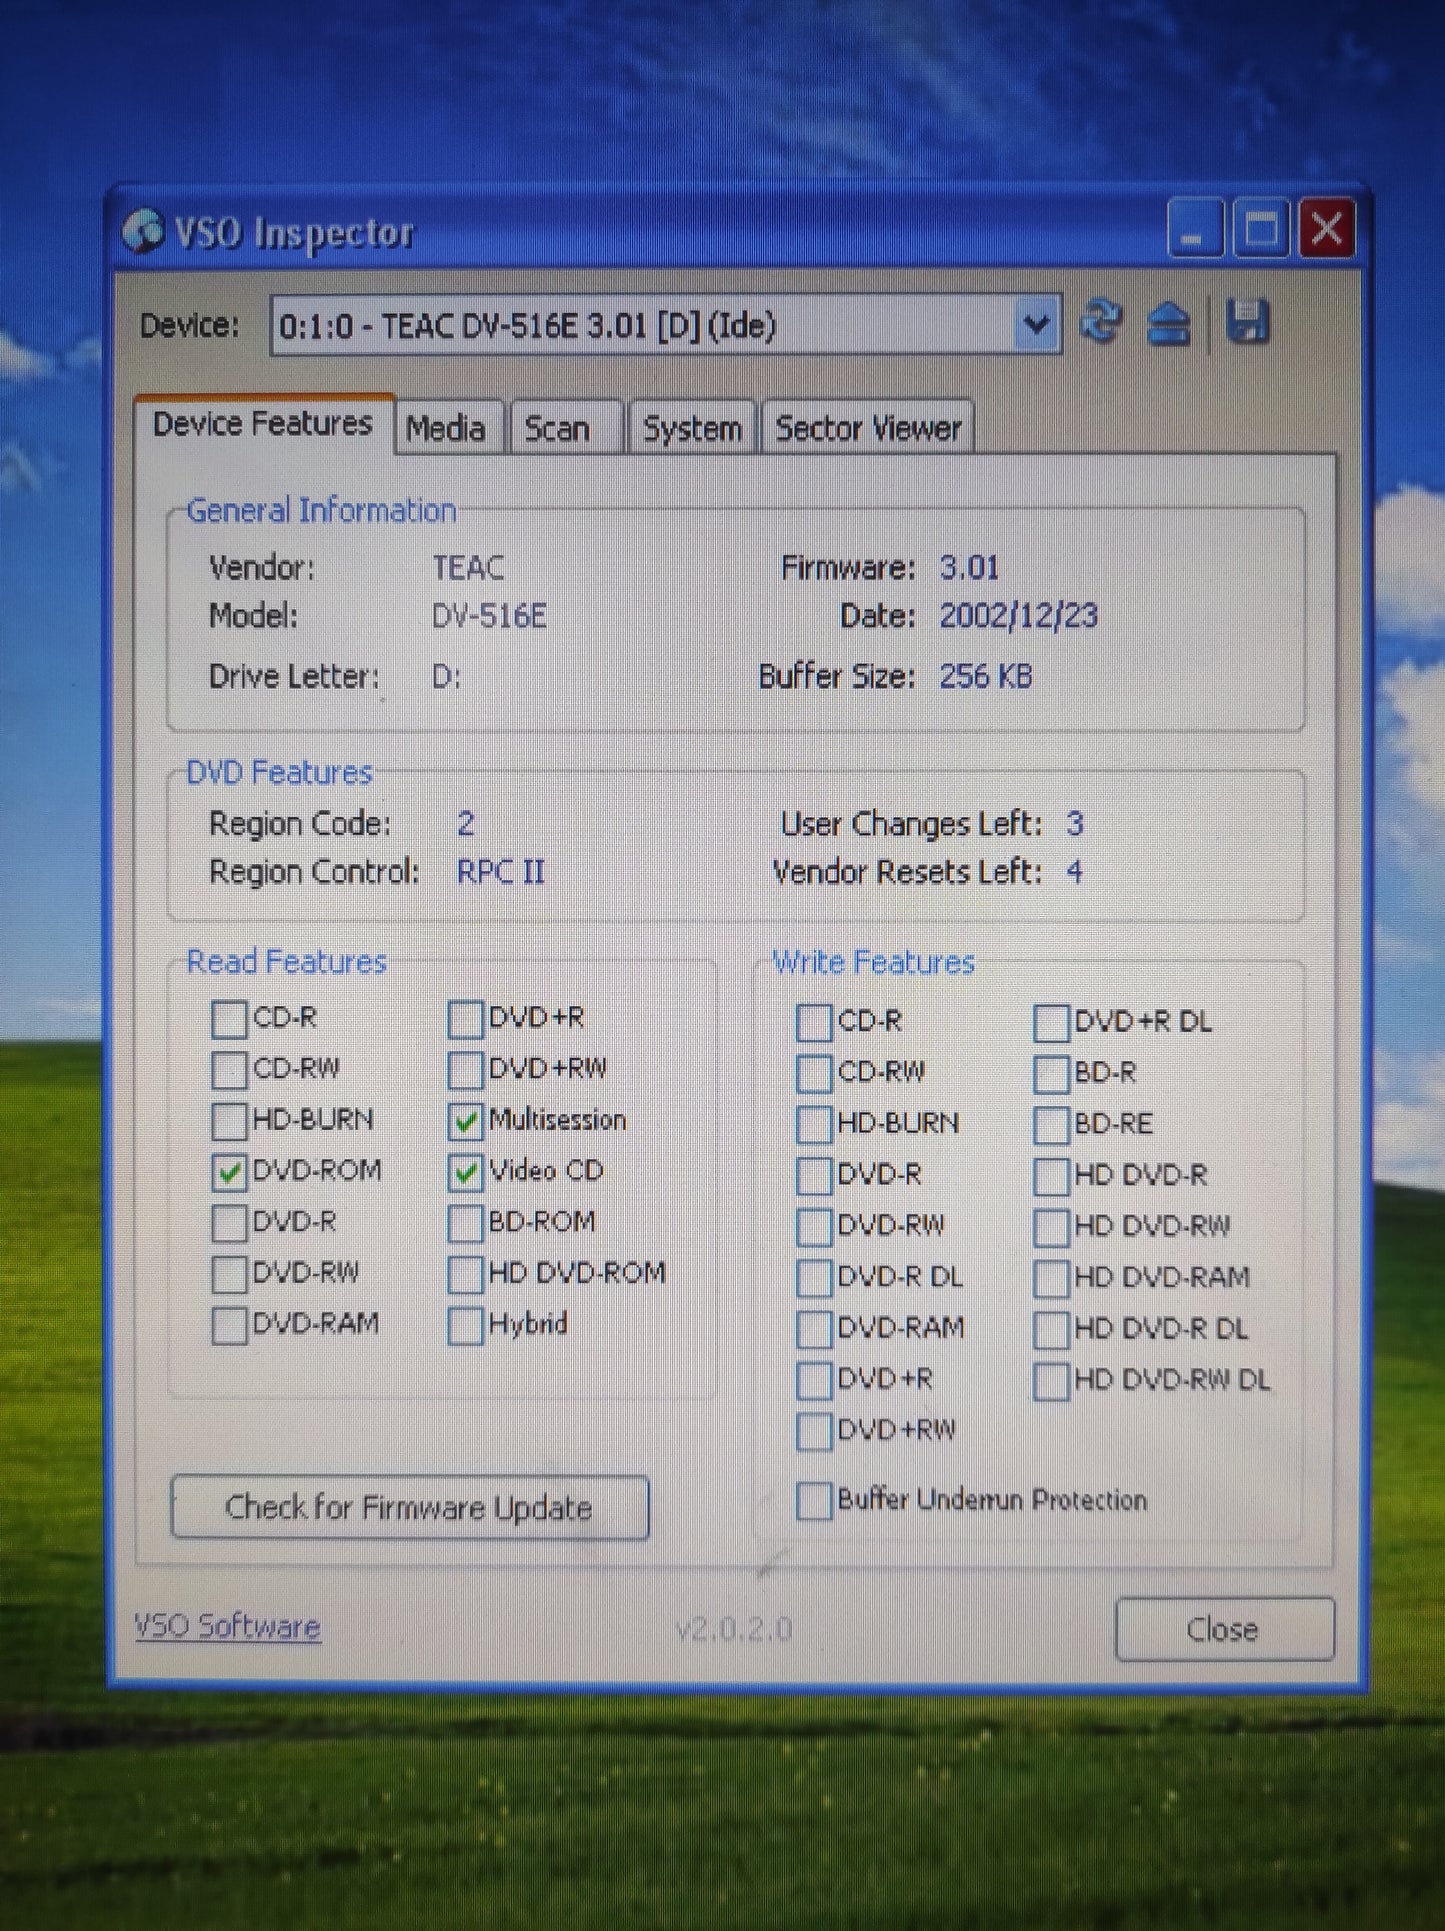Open the Scan tab

point(557,429)
